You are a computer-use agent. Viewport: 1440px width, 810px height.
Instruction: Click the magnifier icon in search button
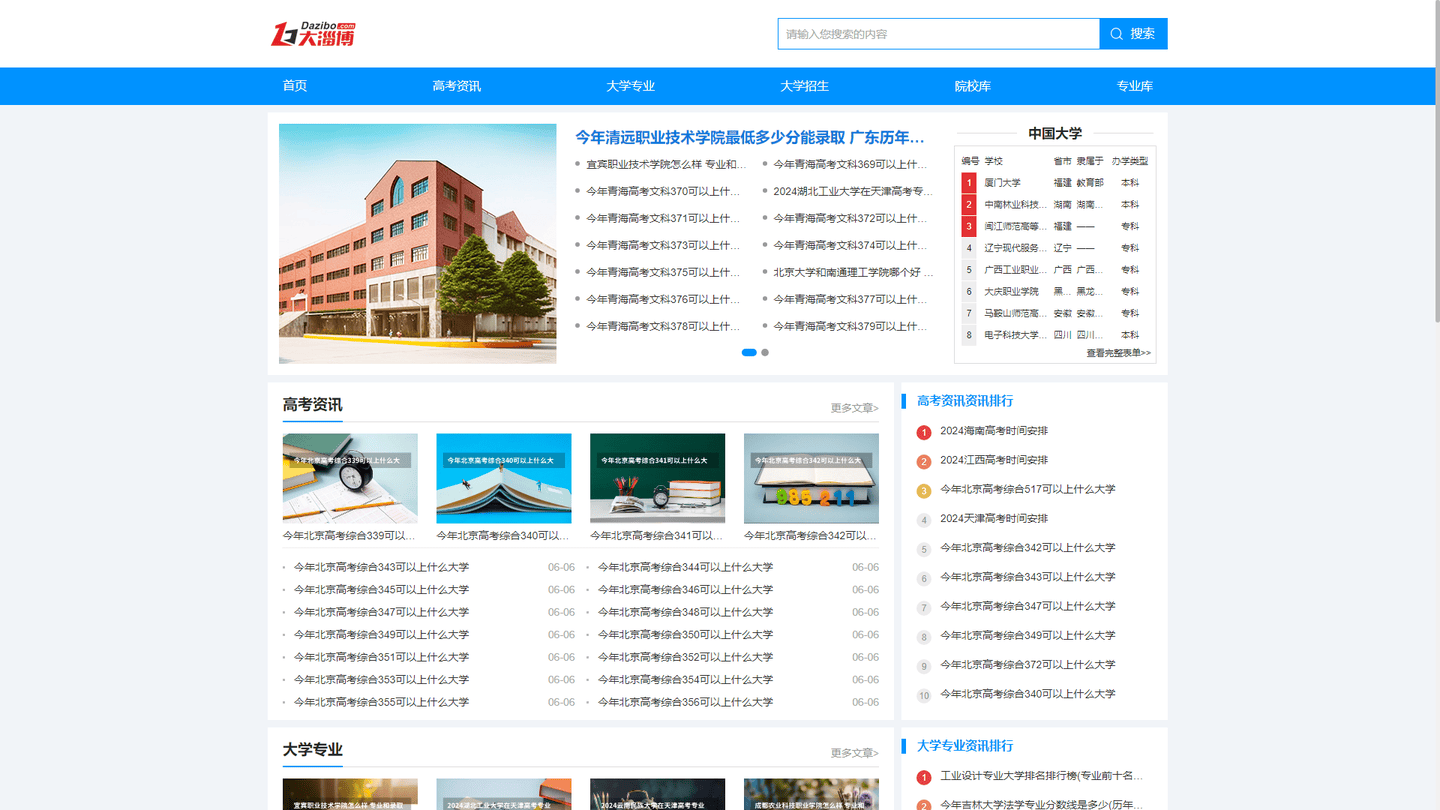1116,34
